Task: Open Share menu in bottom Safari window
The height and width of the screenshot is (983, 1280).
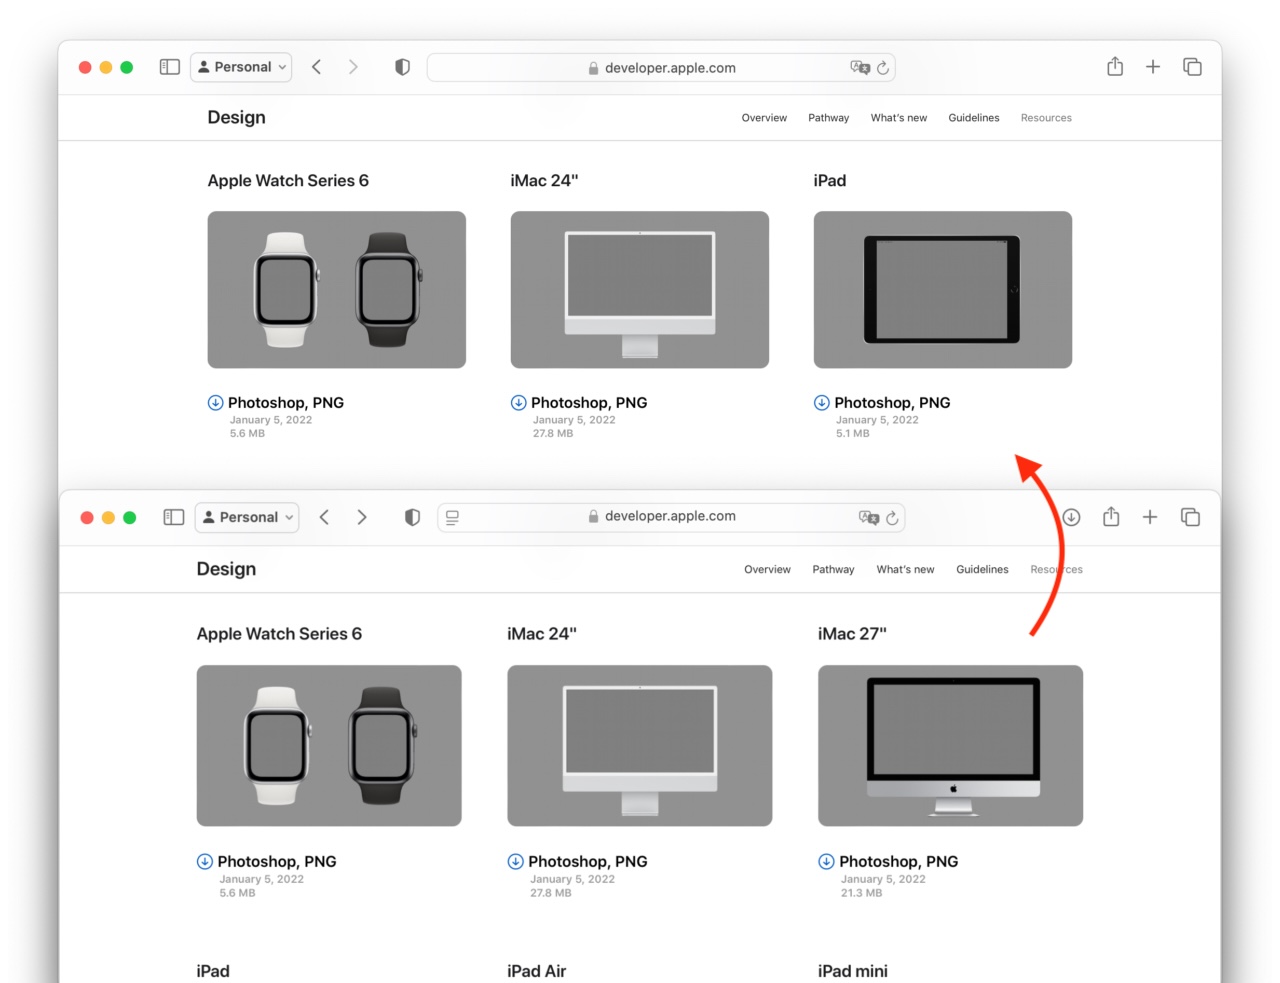Action: point(1111,516)
